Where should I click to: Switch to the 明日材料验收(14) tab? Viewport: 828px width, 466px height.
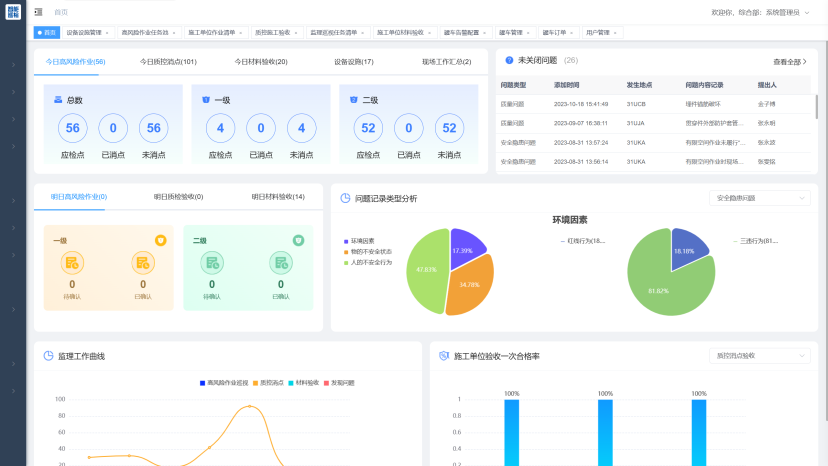(x=277, y=197)
